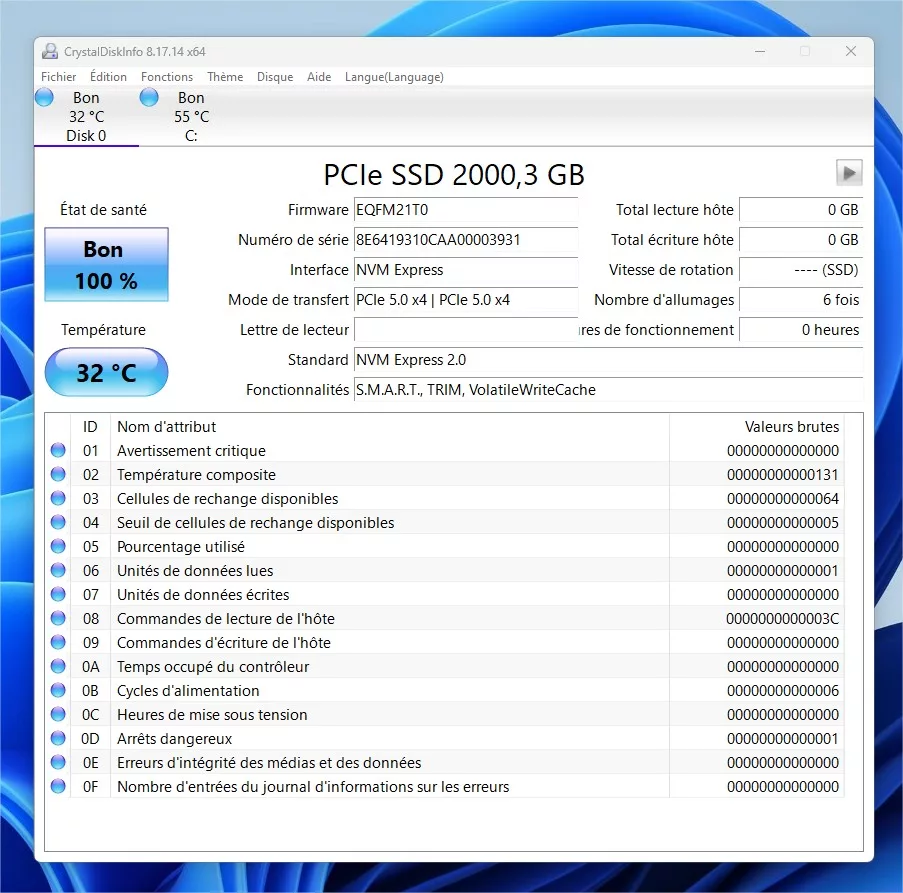Click status orb for Unités de données lues
This screenshot has width=903, height=893.
[x=58, y=571]
